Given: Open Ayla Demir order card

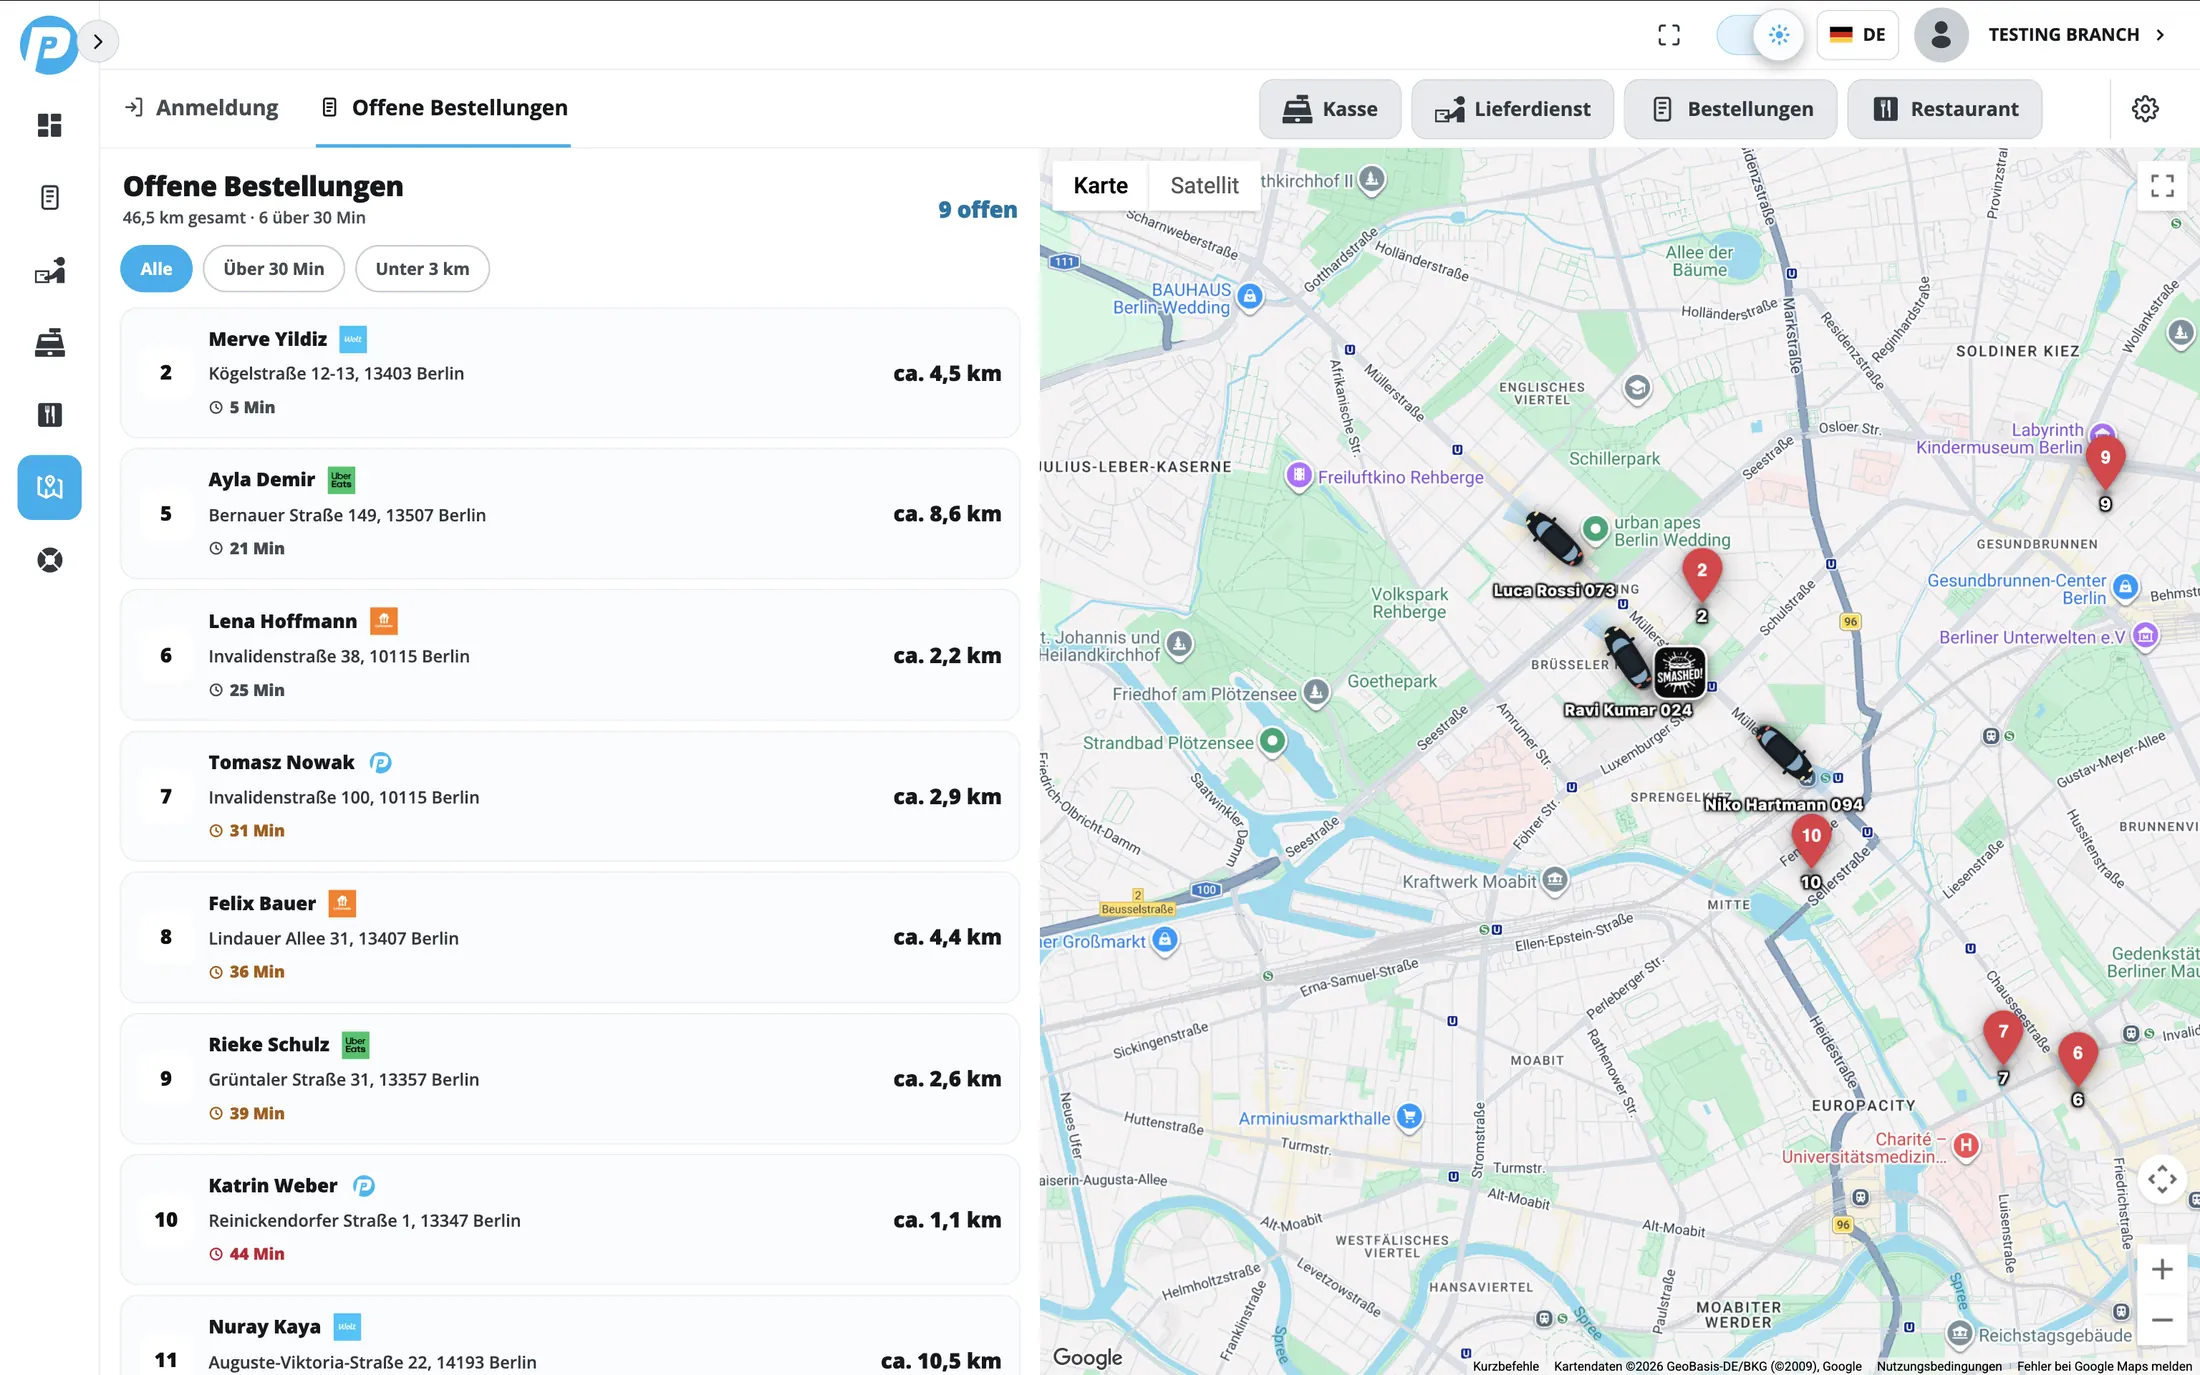Looking at the screenshot, I should coord(570,514).
